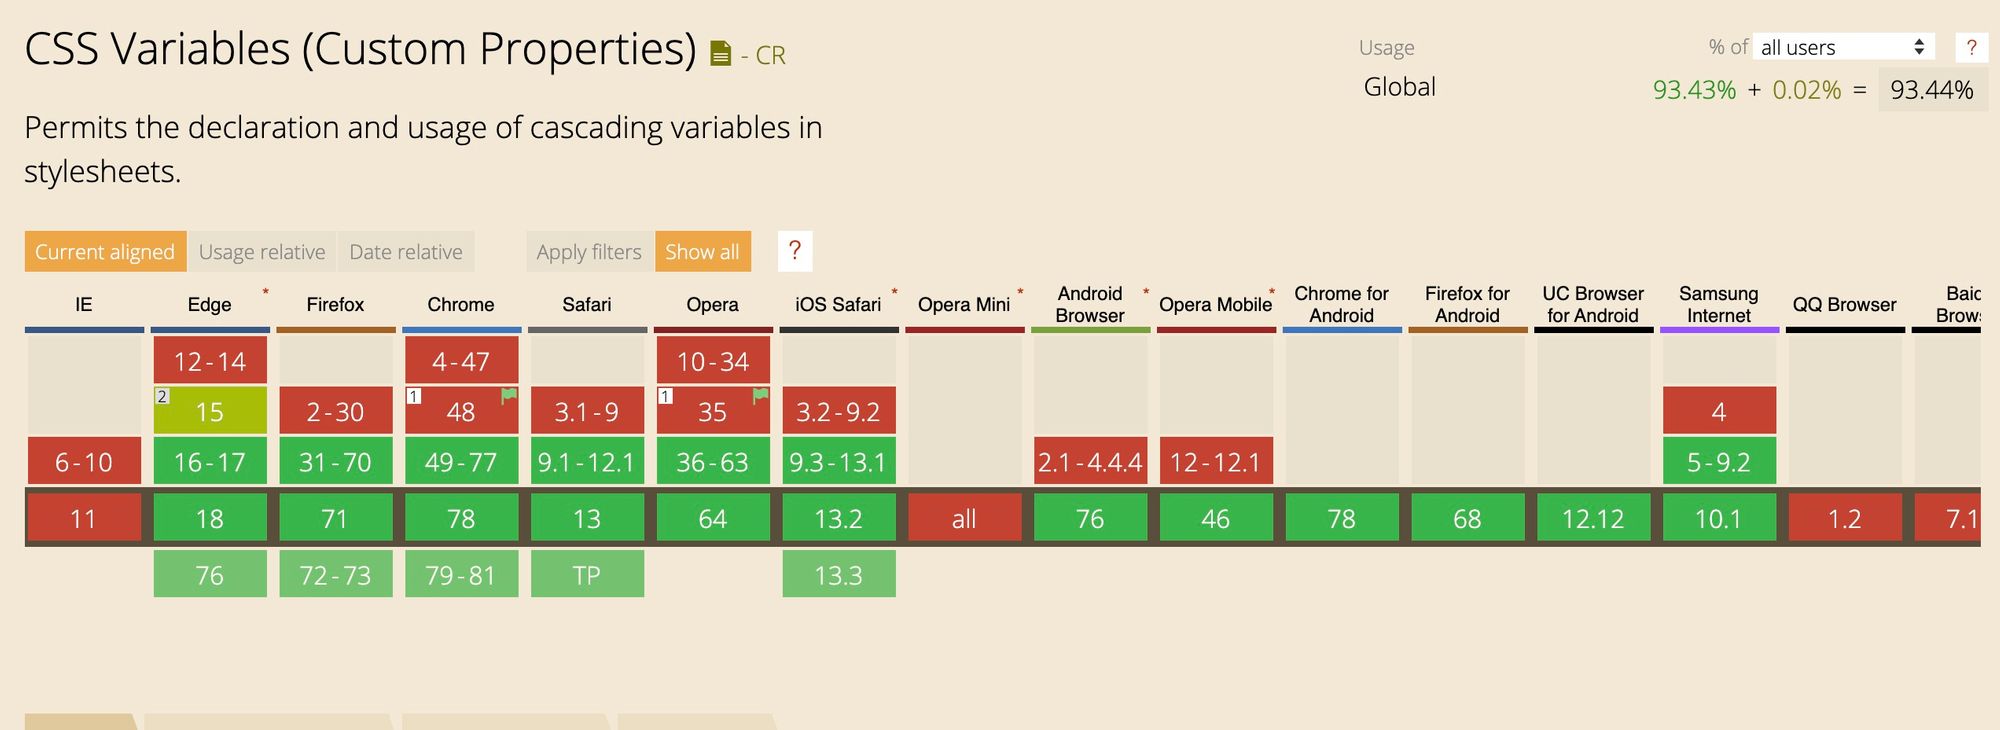Click the Samsung Internet 5-9.2 cell
Viewport: 2000px width, 730px height.
pos(1719,461)
